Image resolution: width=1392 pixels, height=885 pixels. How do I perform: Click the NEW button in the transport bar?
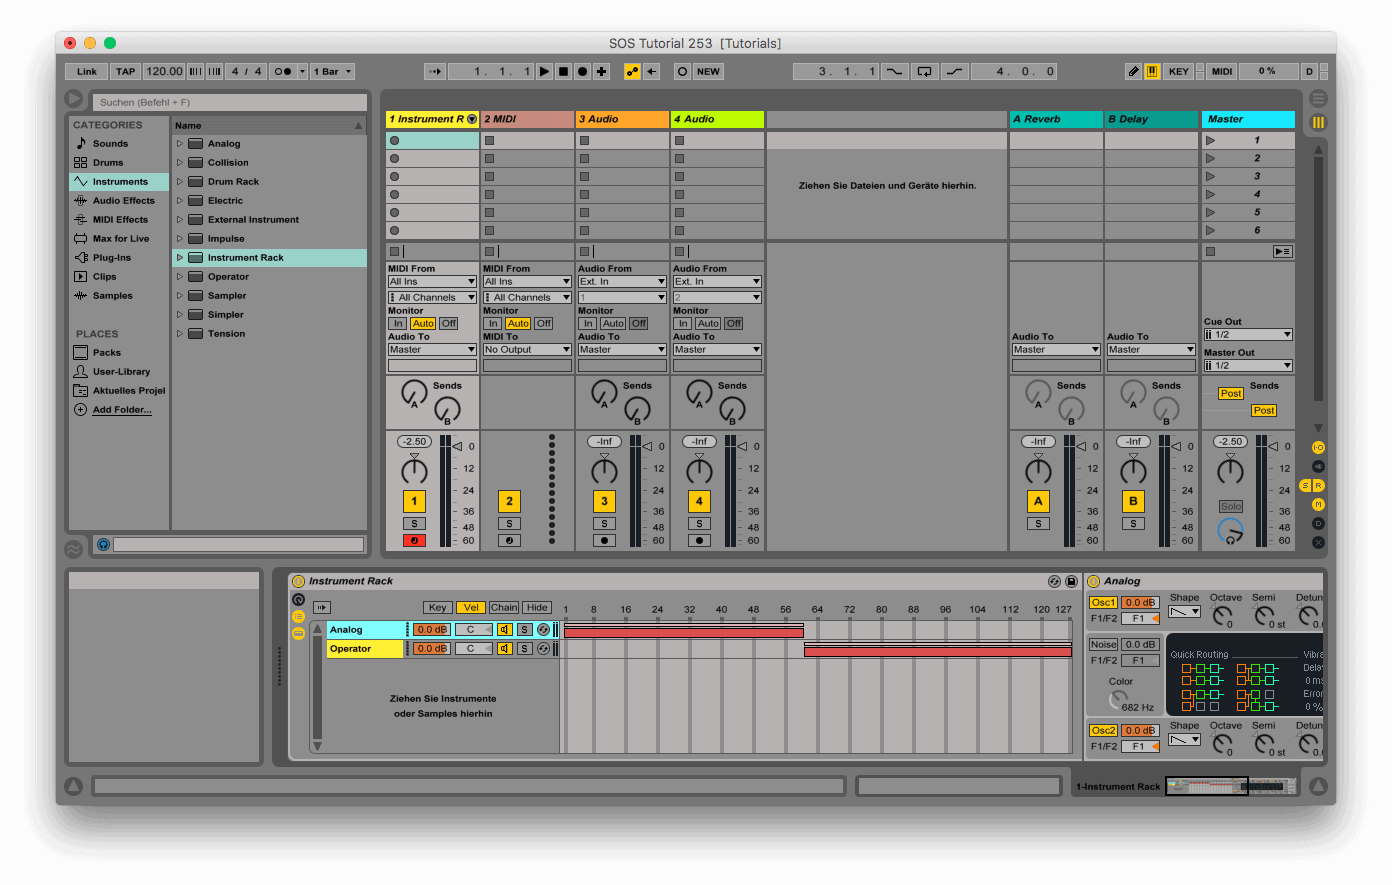pyautogui.click(x=708, y=71)
